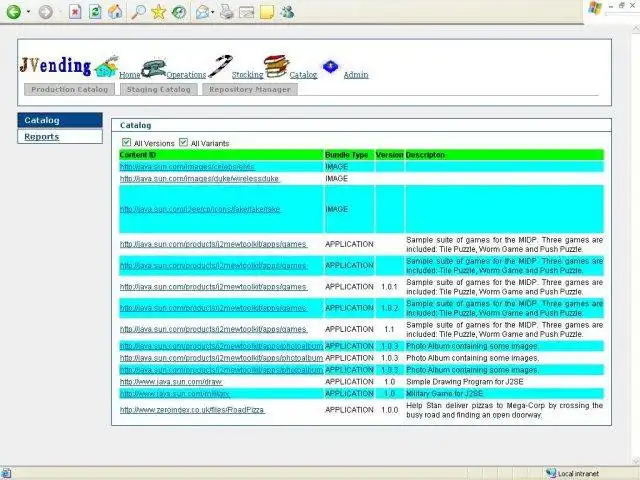Click the browser Home toolbar icon
Viewport: 640px width, 480px height.
(x=115, y=12)
